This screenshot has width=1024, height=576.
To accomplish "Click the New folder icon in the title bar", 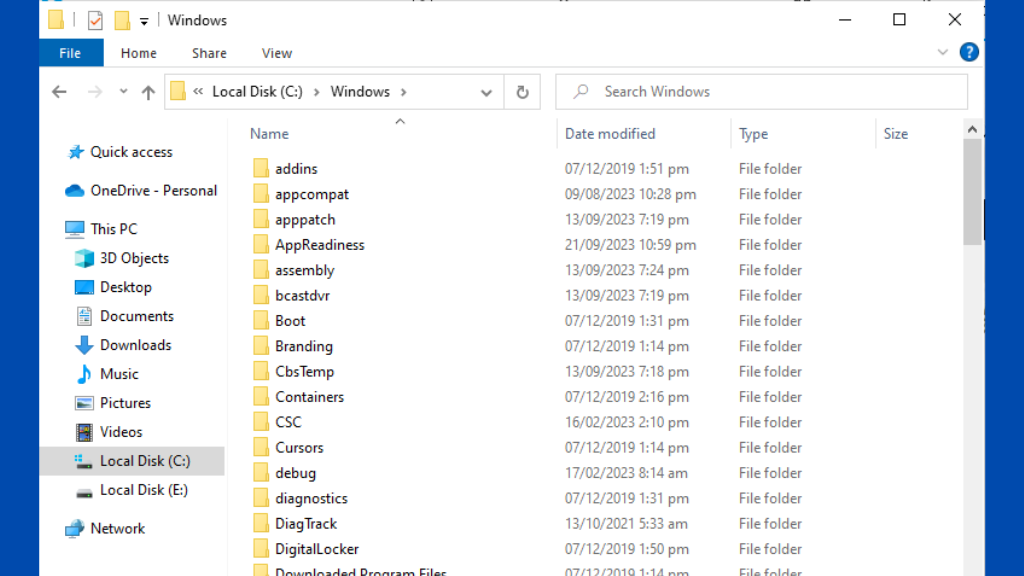I will pos(122,20).
